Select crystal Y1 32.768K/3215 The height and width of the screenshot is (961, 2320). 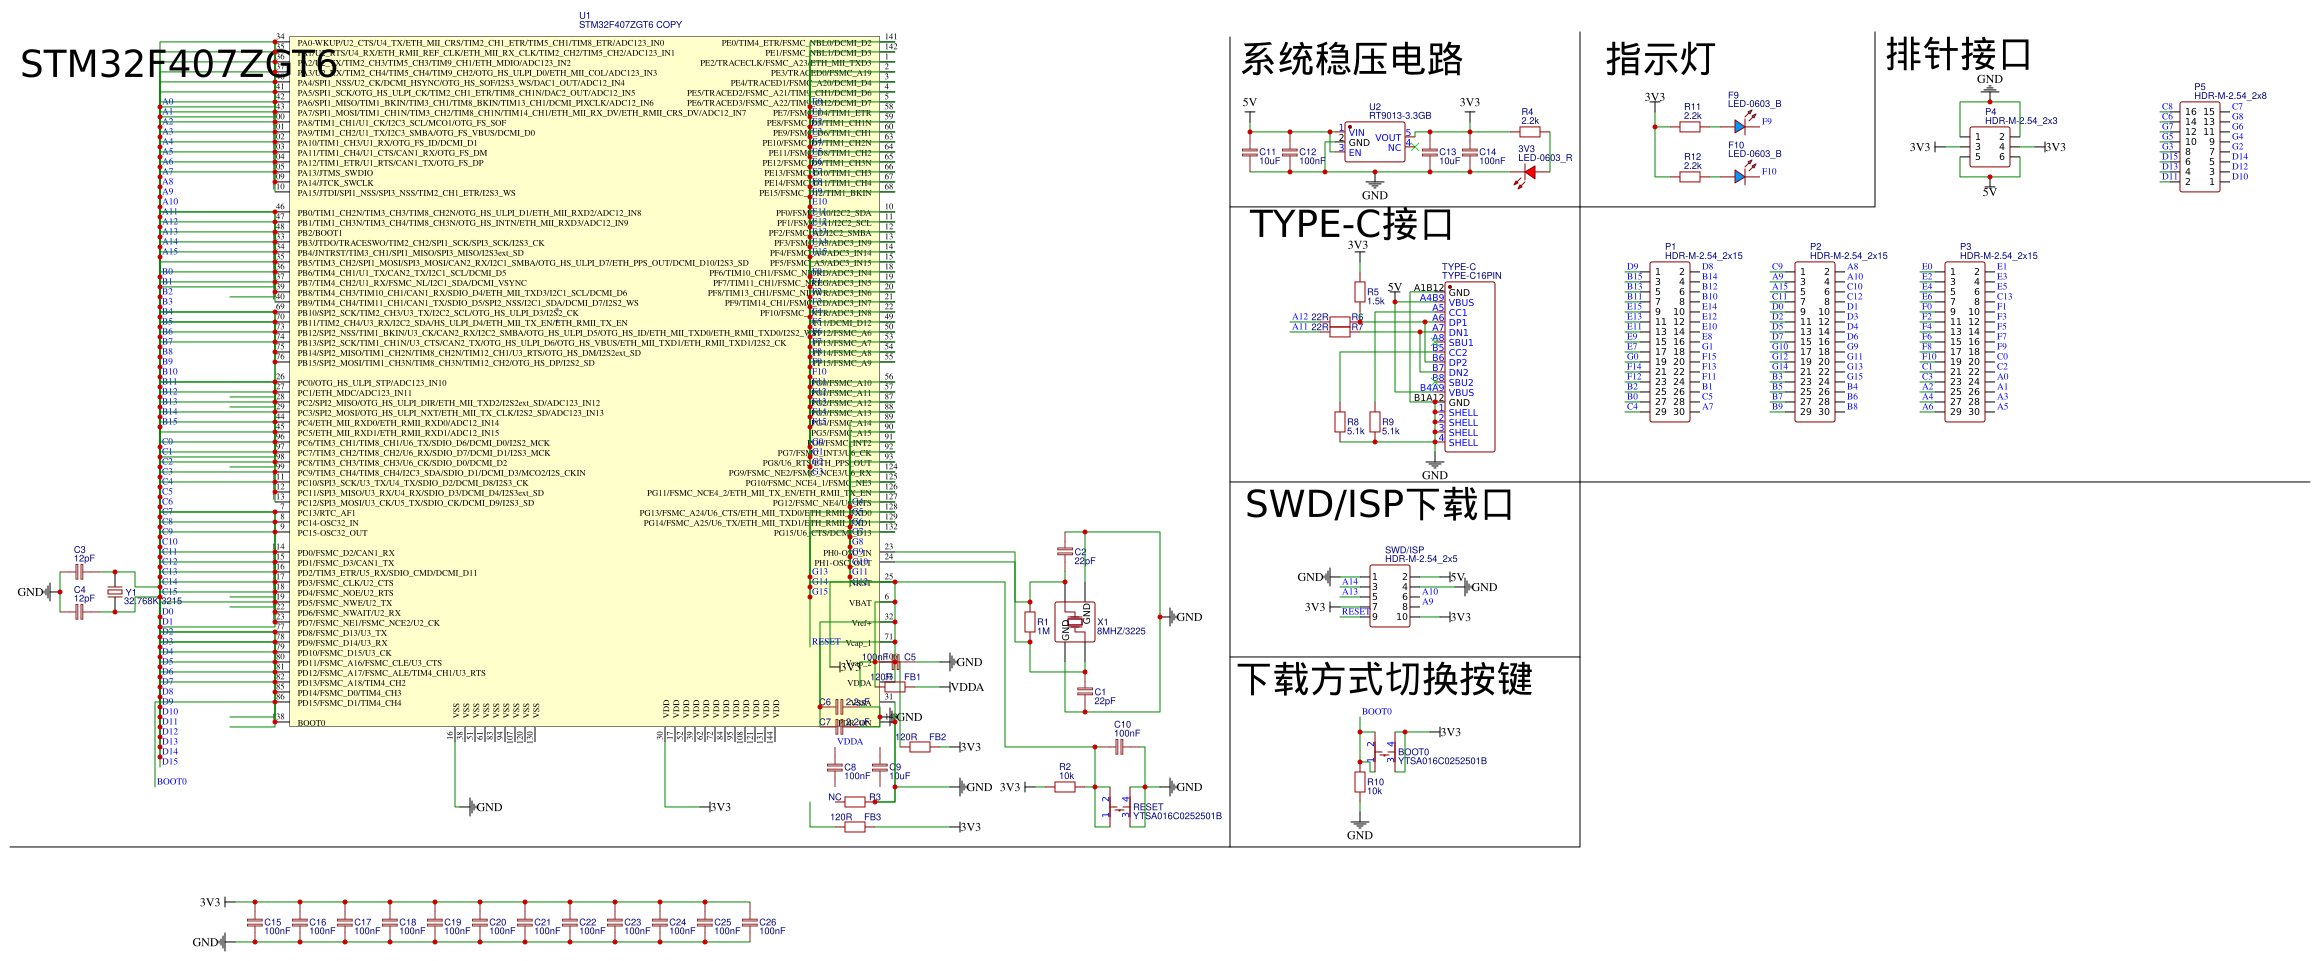pyautogui.click(x=115, y=592)
